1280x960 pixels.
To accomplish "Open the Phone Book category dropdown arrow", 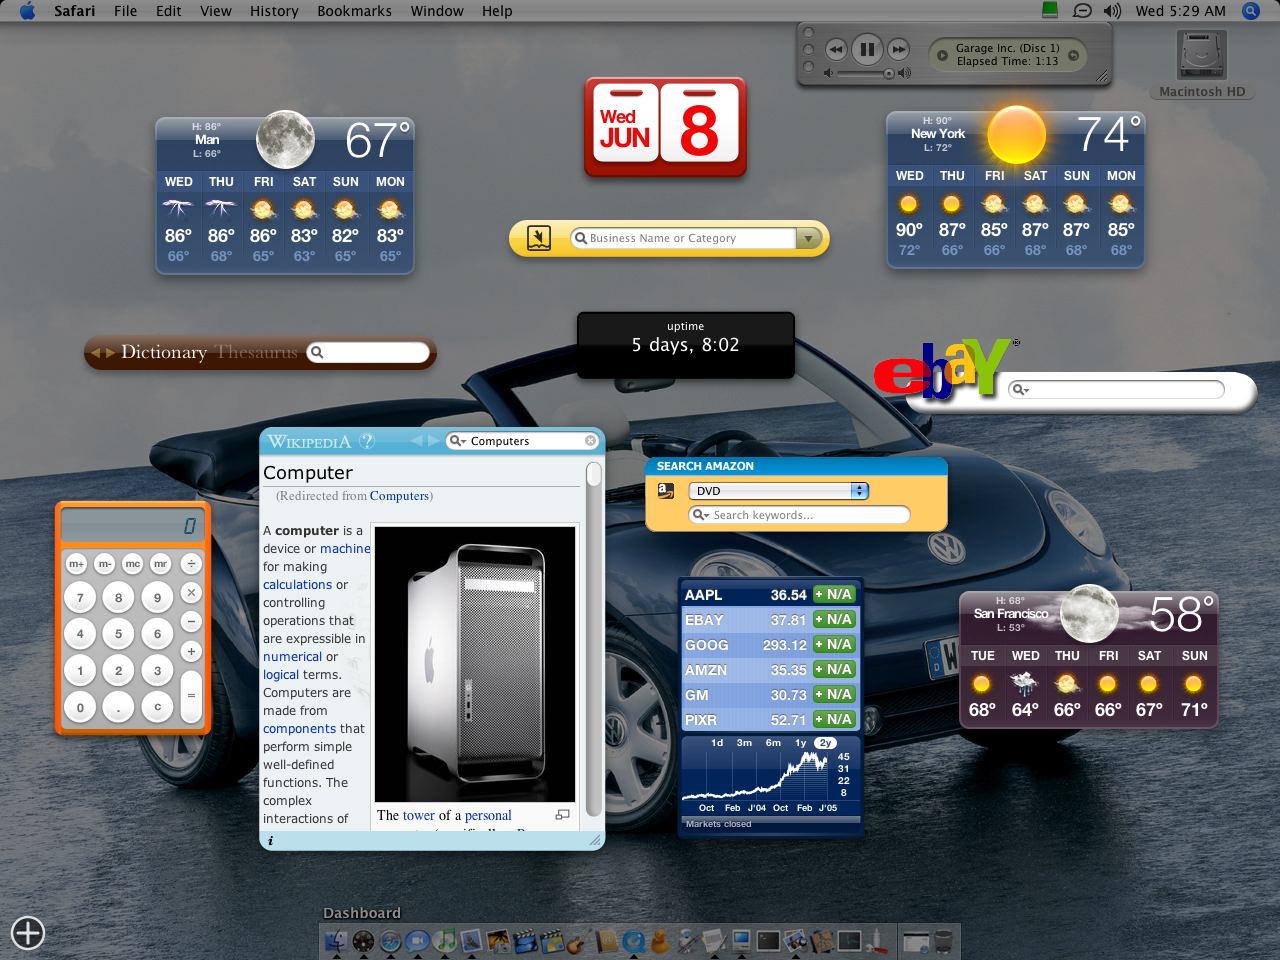I will (x=808, y=238).
